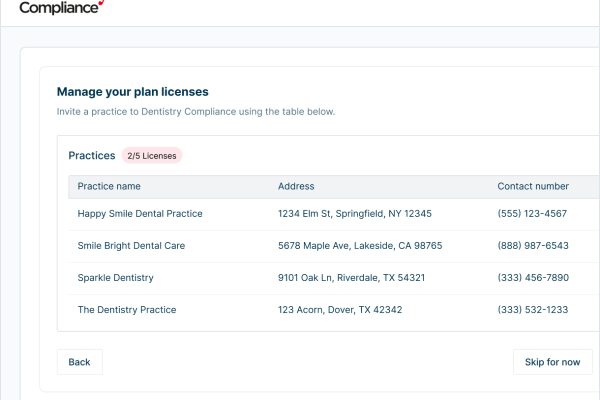Select Happy Smile Dental Practice row
The width and height of the screenshot is (600, 400).
334,214
